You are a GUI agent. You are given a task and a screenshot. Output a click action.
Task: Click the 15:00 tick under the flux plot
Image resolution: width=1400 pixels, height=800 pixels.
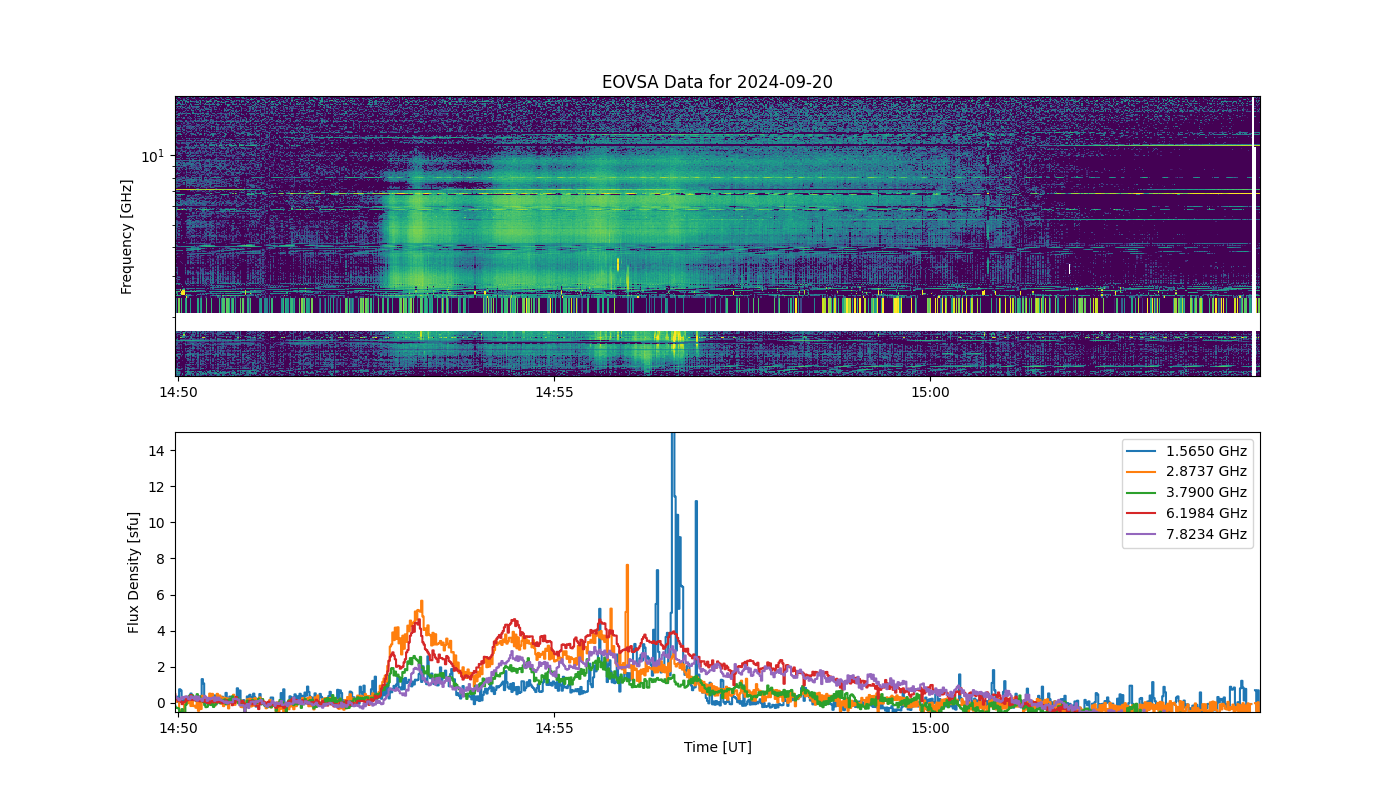tap(930, 728)
